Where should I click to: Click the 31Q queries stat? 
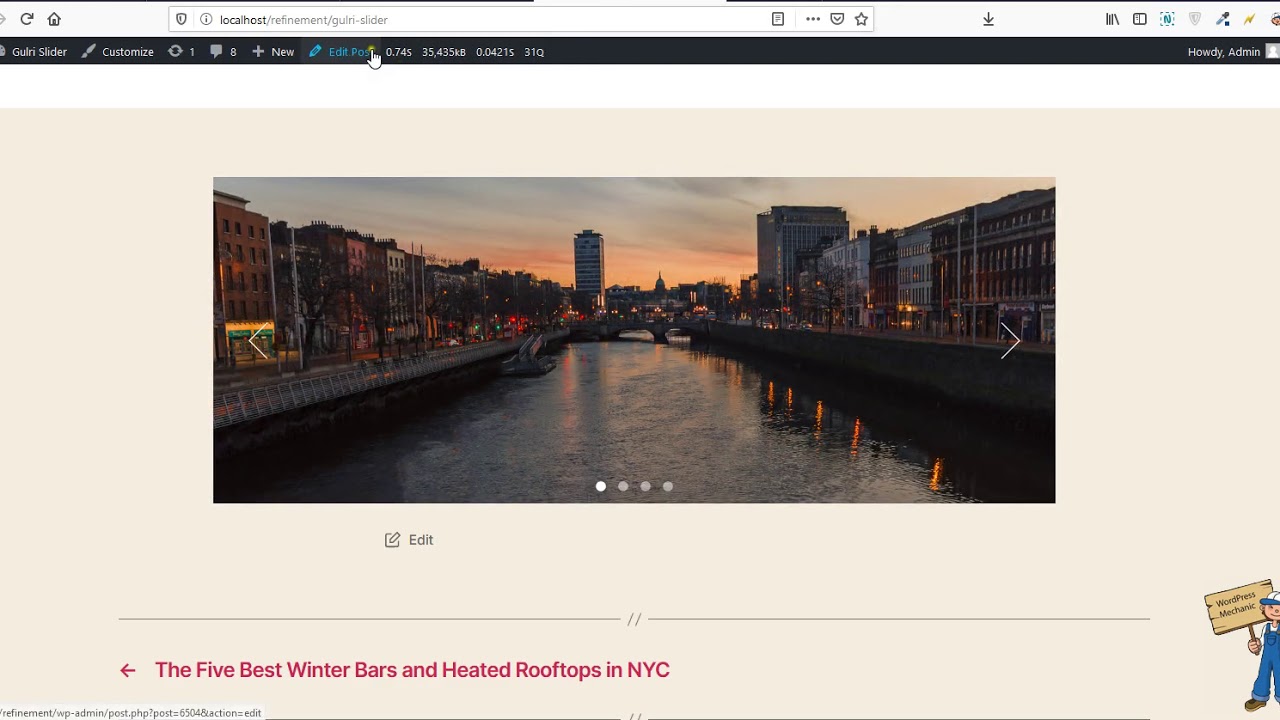coord(534,52)
